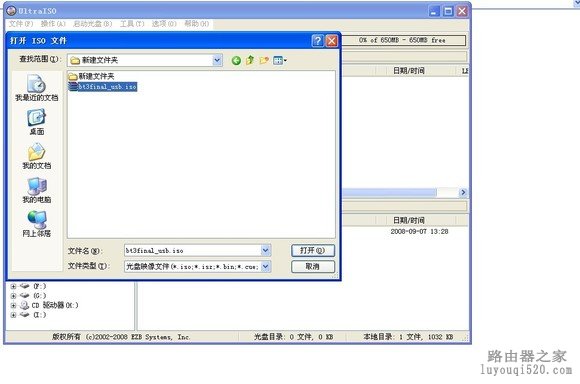Open My Documents places shortcut
Screen dimensions: 580x384
(37, 156)
